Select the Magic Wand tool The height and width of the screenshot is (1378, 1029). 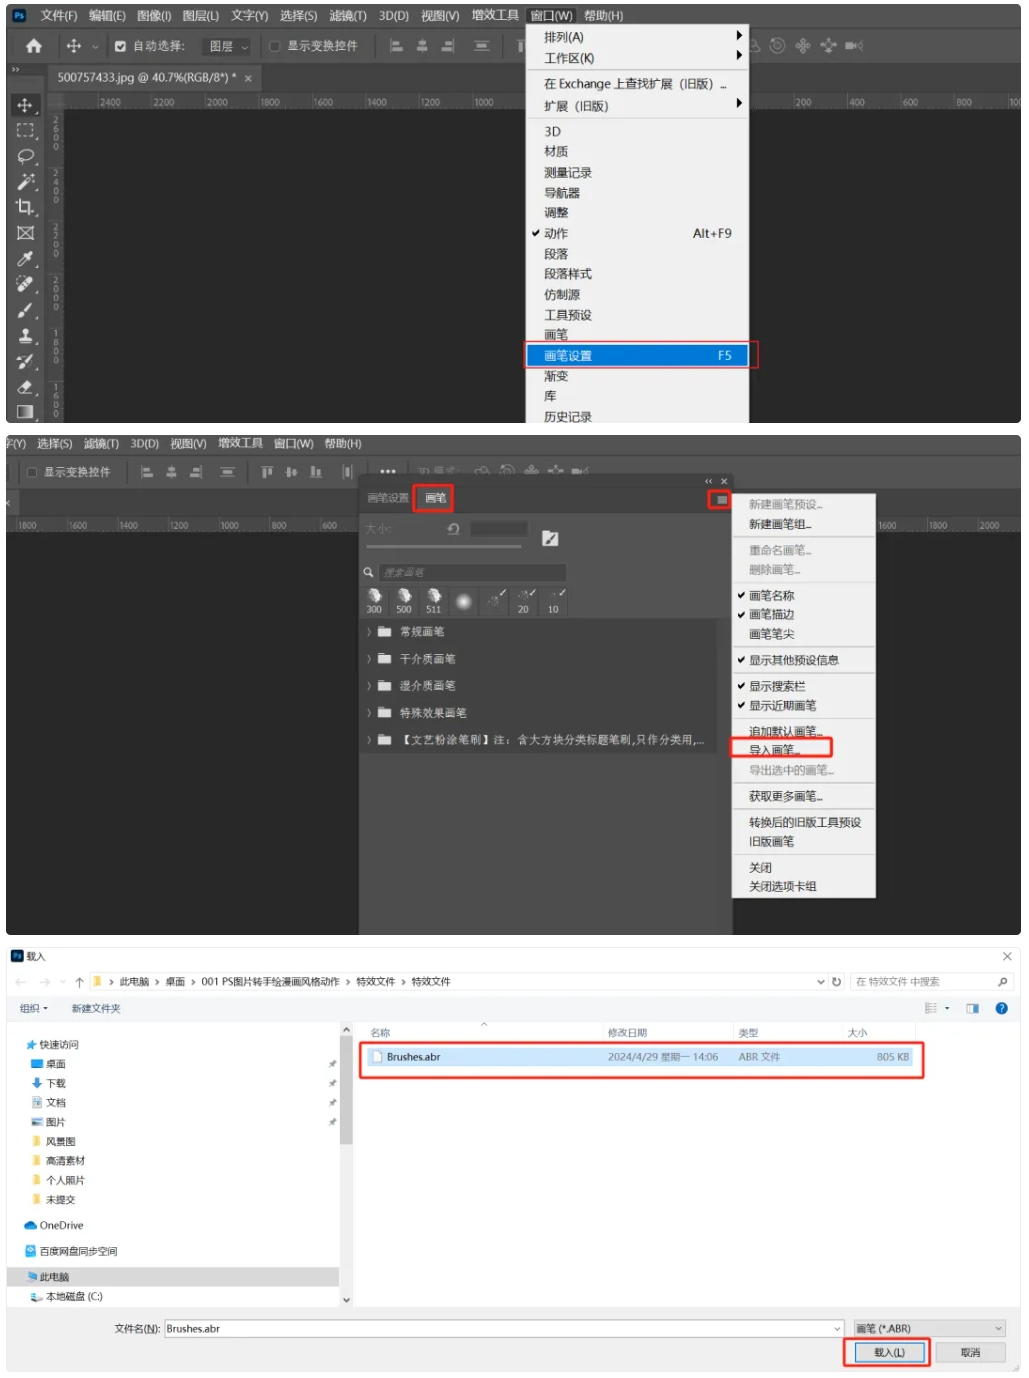tap(25, 182)
